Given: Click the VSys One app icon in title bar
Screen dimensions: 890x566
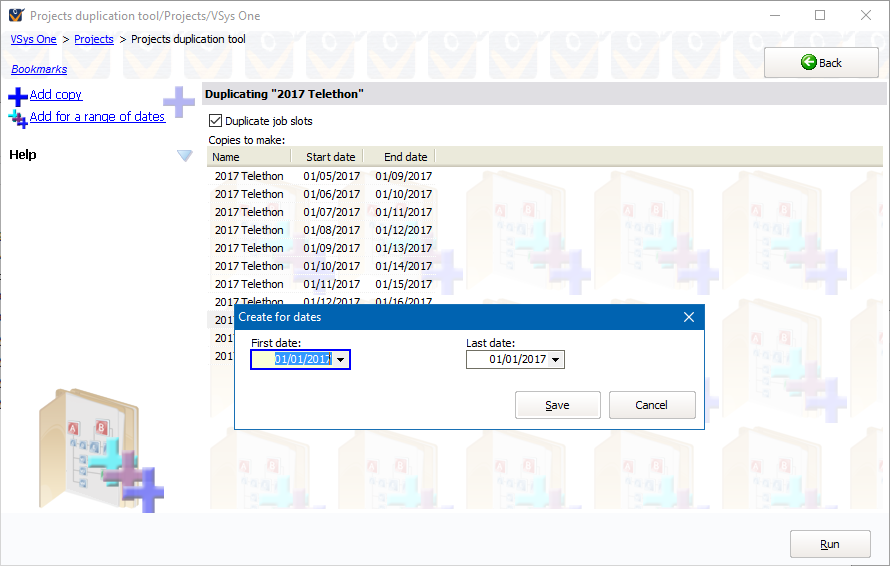Looking at the screenshot, I should [x=15, y=15].
